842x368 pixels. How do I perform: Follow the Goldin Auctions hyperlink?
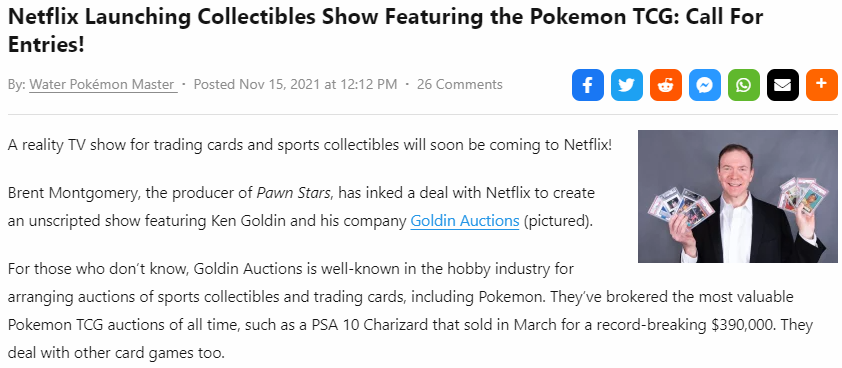click(x=464, y=221)
